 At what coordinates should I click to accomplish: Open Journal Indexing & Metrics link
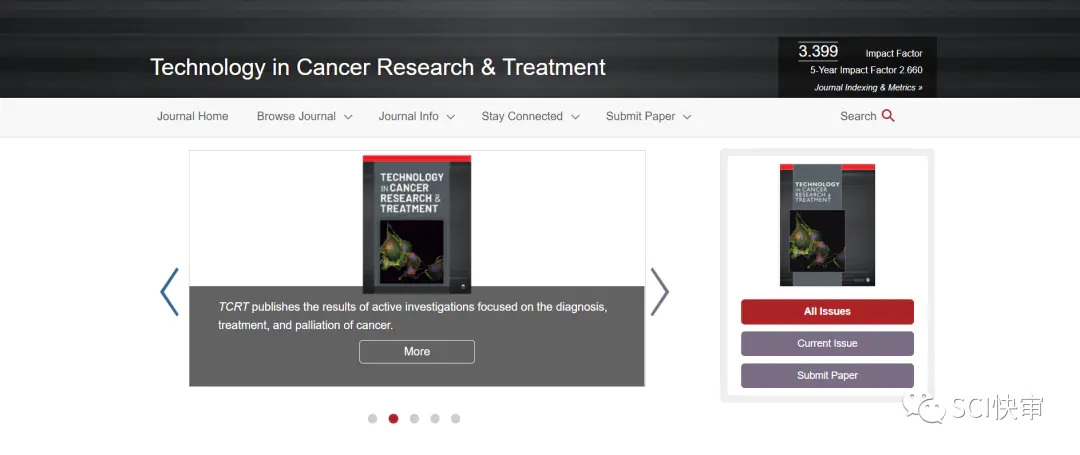[x=868, y=88]
